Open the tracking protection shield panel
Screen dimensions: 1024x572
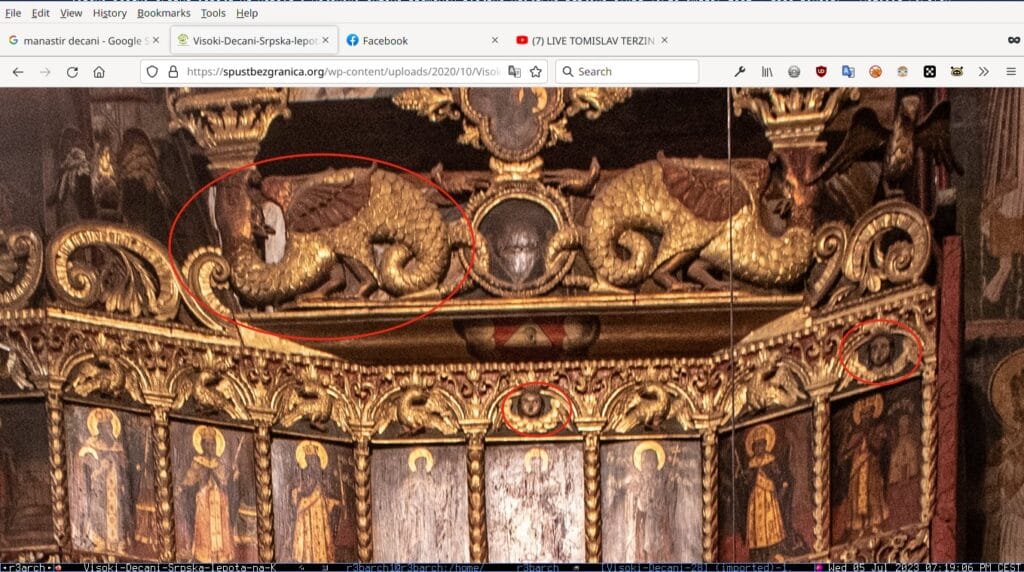[152, 72]
